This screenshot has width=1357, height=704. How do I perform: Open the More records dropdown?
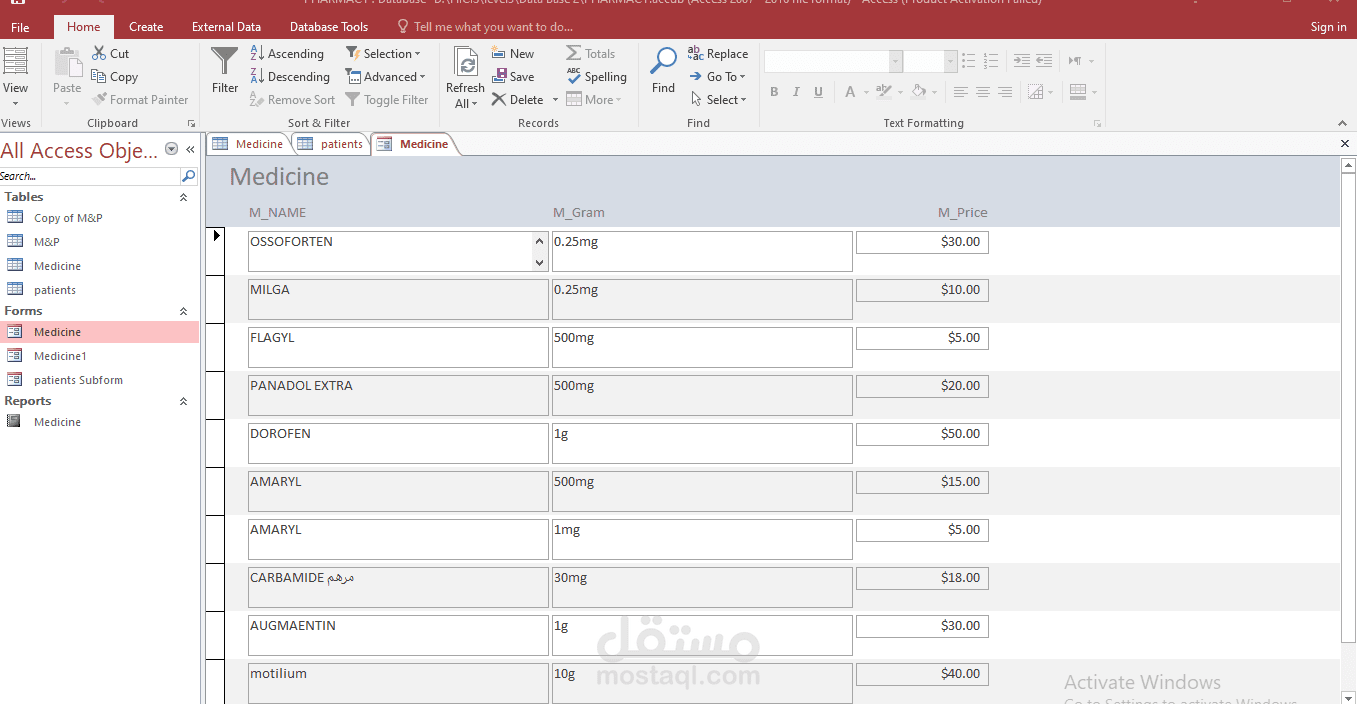594,99
